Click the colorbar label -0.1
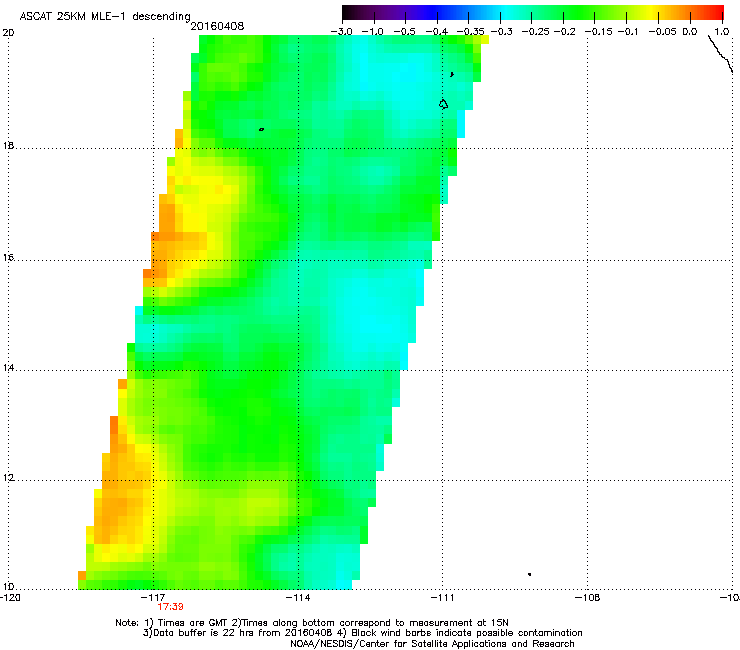Viewport: 740px width, 650px height. [628, 32]
